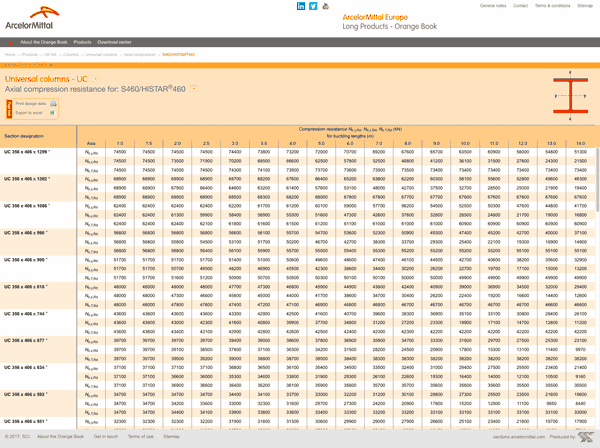
Task: Open Terms & conditions at the top
Action: coord(553,6)
